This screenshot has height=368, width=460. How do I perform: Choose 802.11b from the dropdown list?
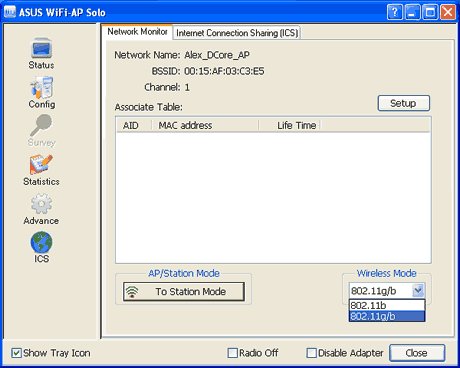tap(387, 305)
